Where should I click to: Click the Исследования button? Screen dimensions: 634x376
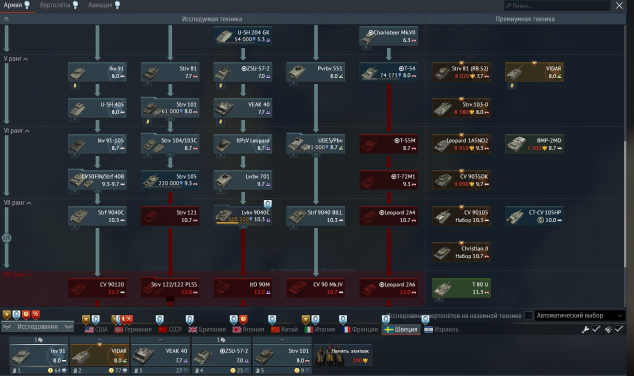coord(37,327)
